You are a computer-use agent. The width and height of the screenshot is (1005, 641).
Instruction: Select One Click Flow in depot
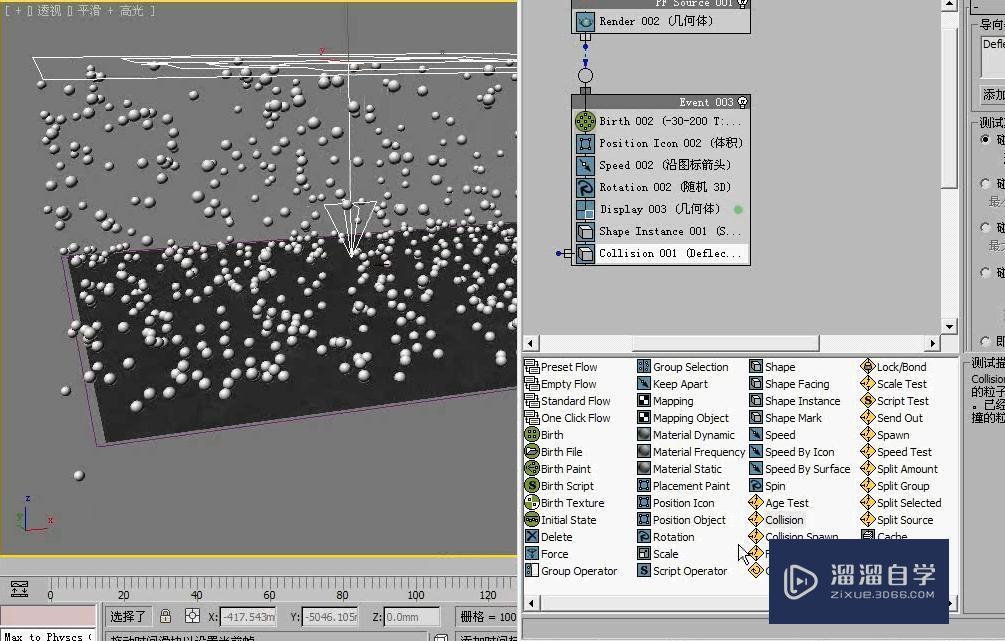click(567, 418)
